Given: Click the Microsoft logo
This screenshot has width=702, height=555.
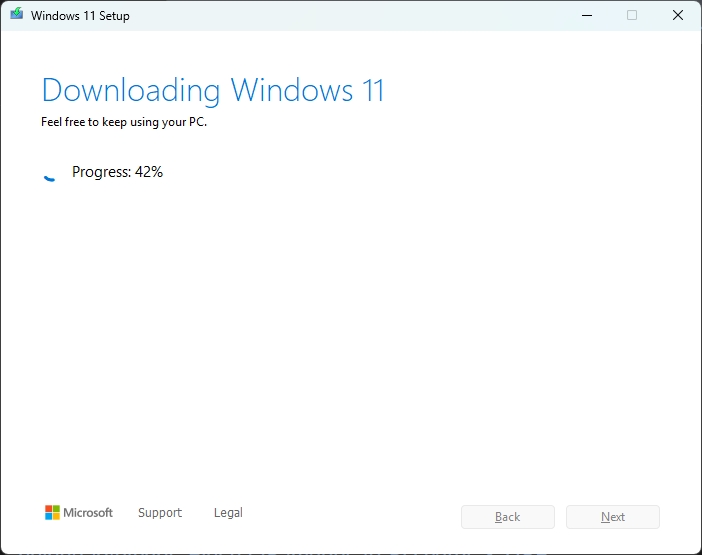Looking at the screenshot, I should pos(79,512).
